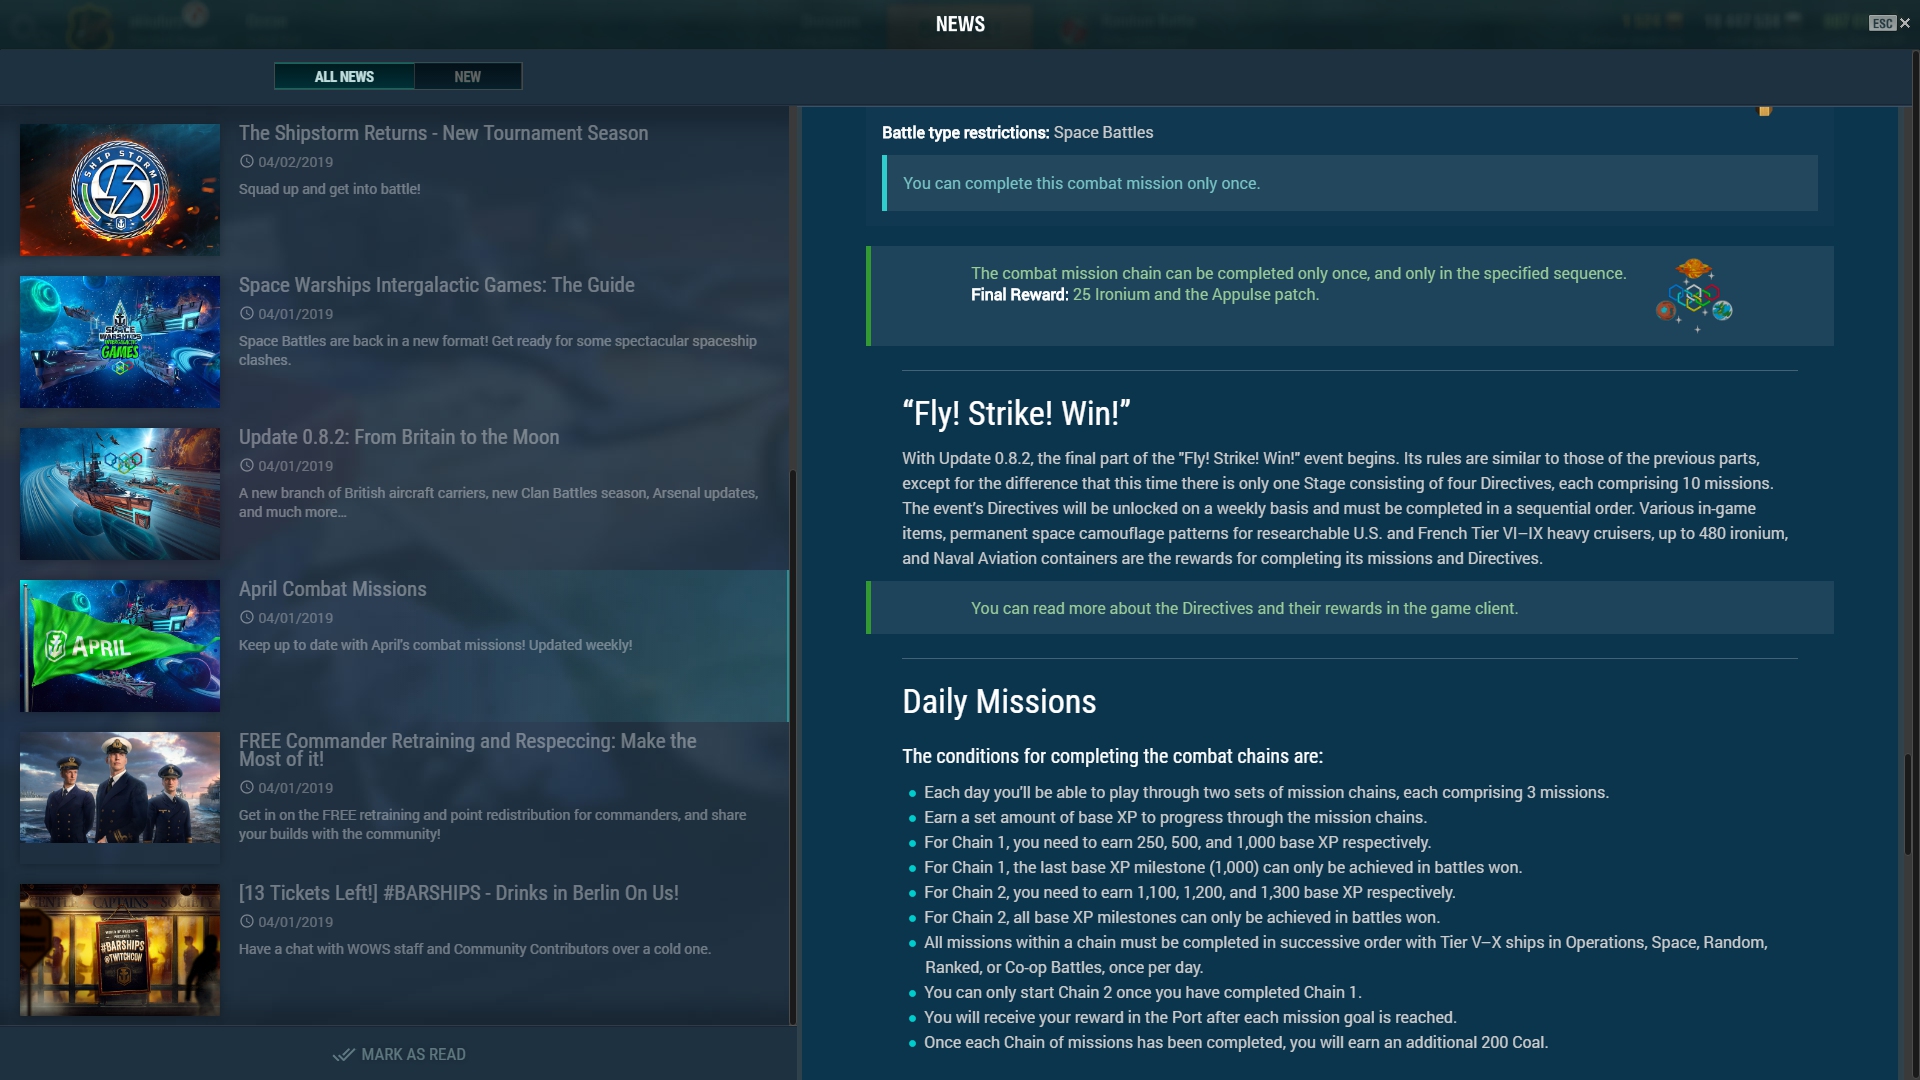Open Update 0.8.2 From Britain to the Moon
Screen dimensions: 1920x1080
click(399, 437)
